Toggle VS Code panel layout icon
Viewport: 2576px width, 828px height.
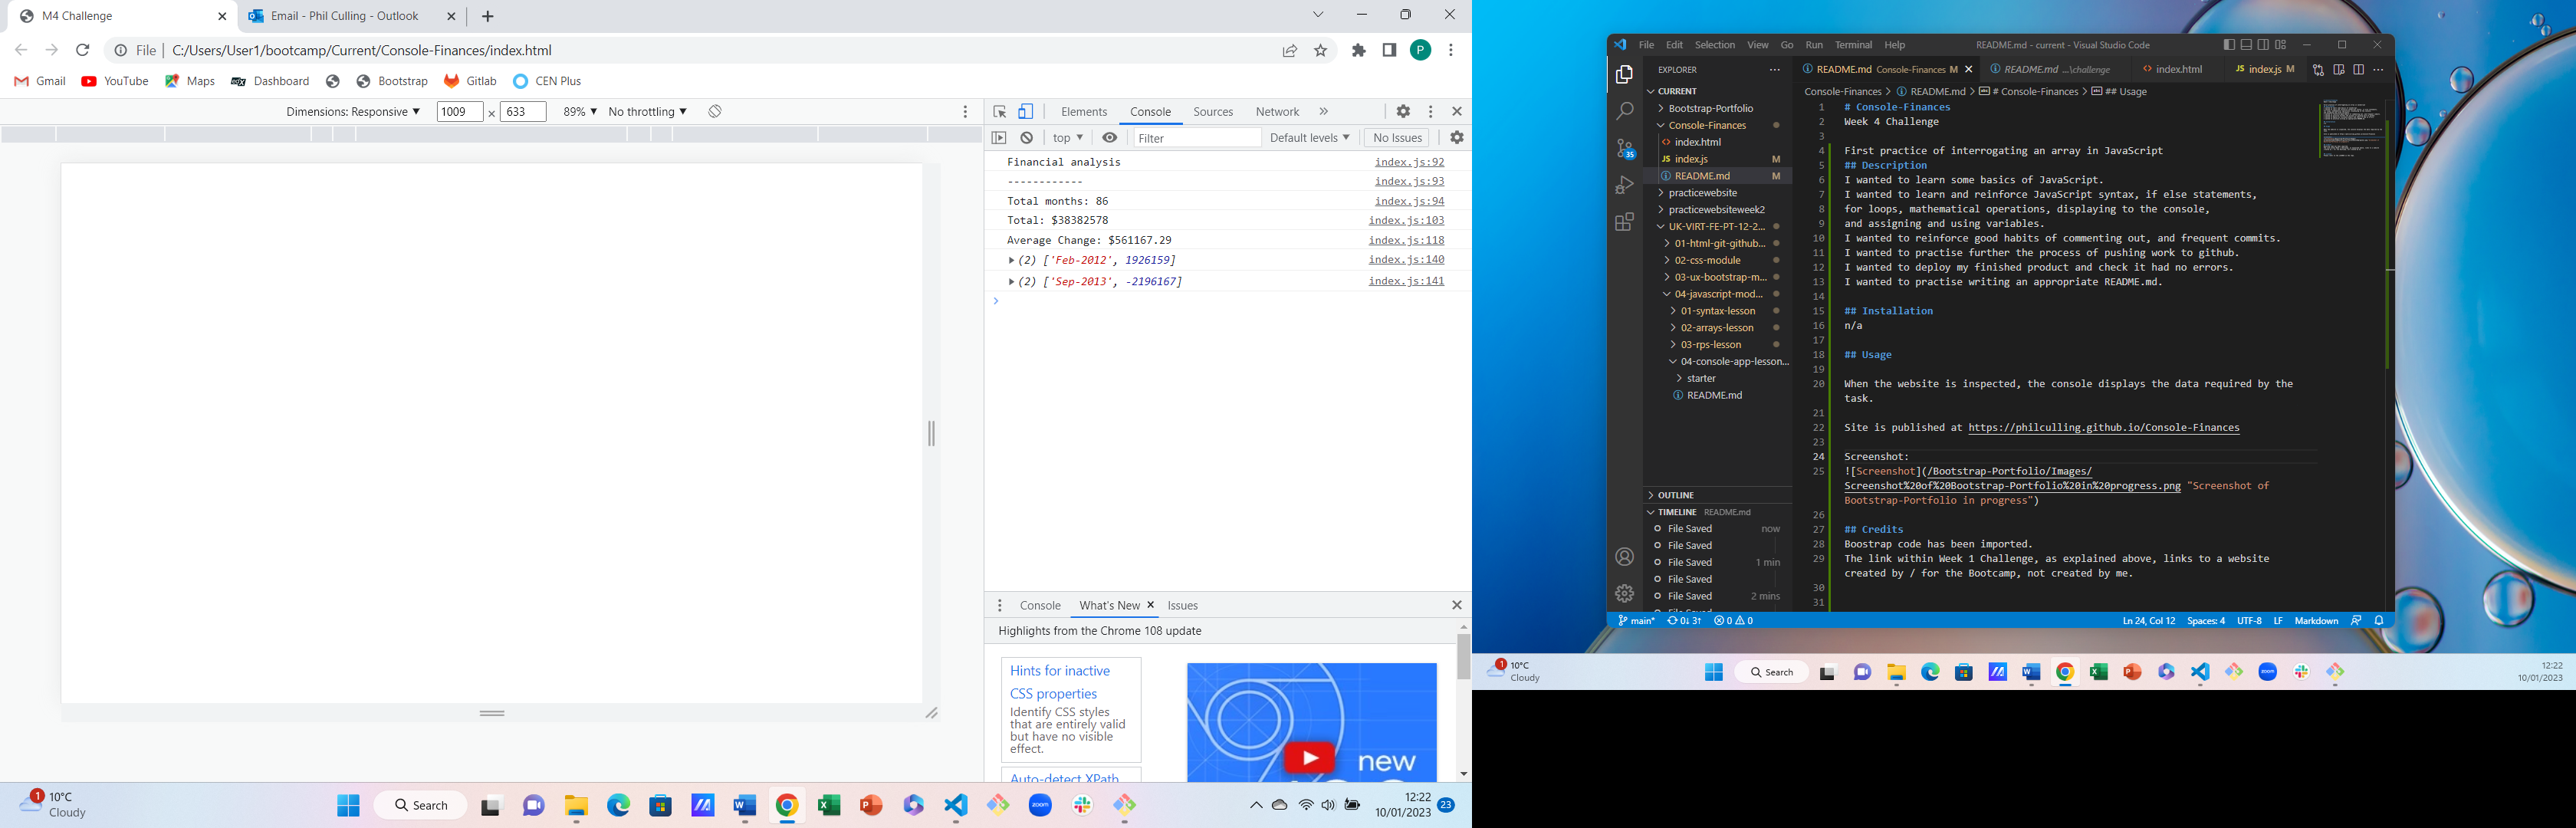(2246, 45)
